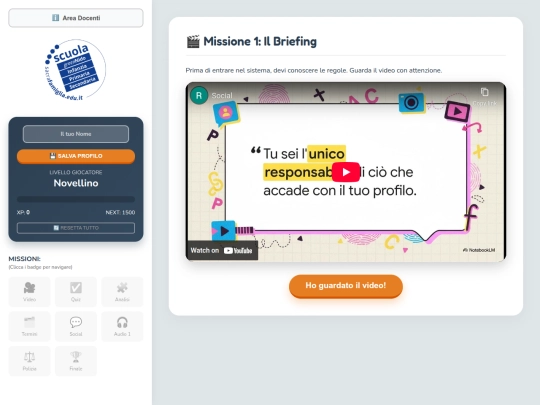This screenshot has height=405, width=540.
Task: Open the Social chat mission badge
Action: click(x=76, y=326)
